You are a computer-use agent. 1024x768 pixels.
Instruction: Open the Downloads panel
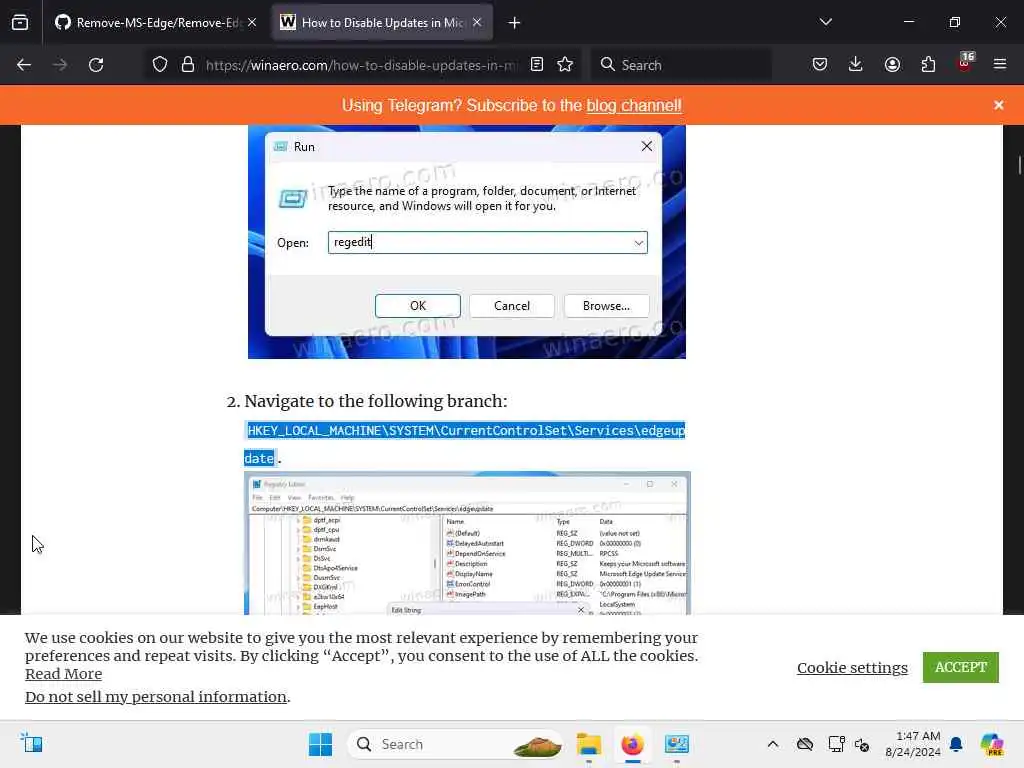pyautogui.click(x=856, y=65)
